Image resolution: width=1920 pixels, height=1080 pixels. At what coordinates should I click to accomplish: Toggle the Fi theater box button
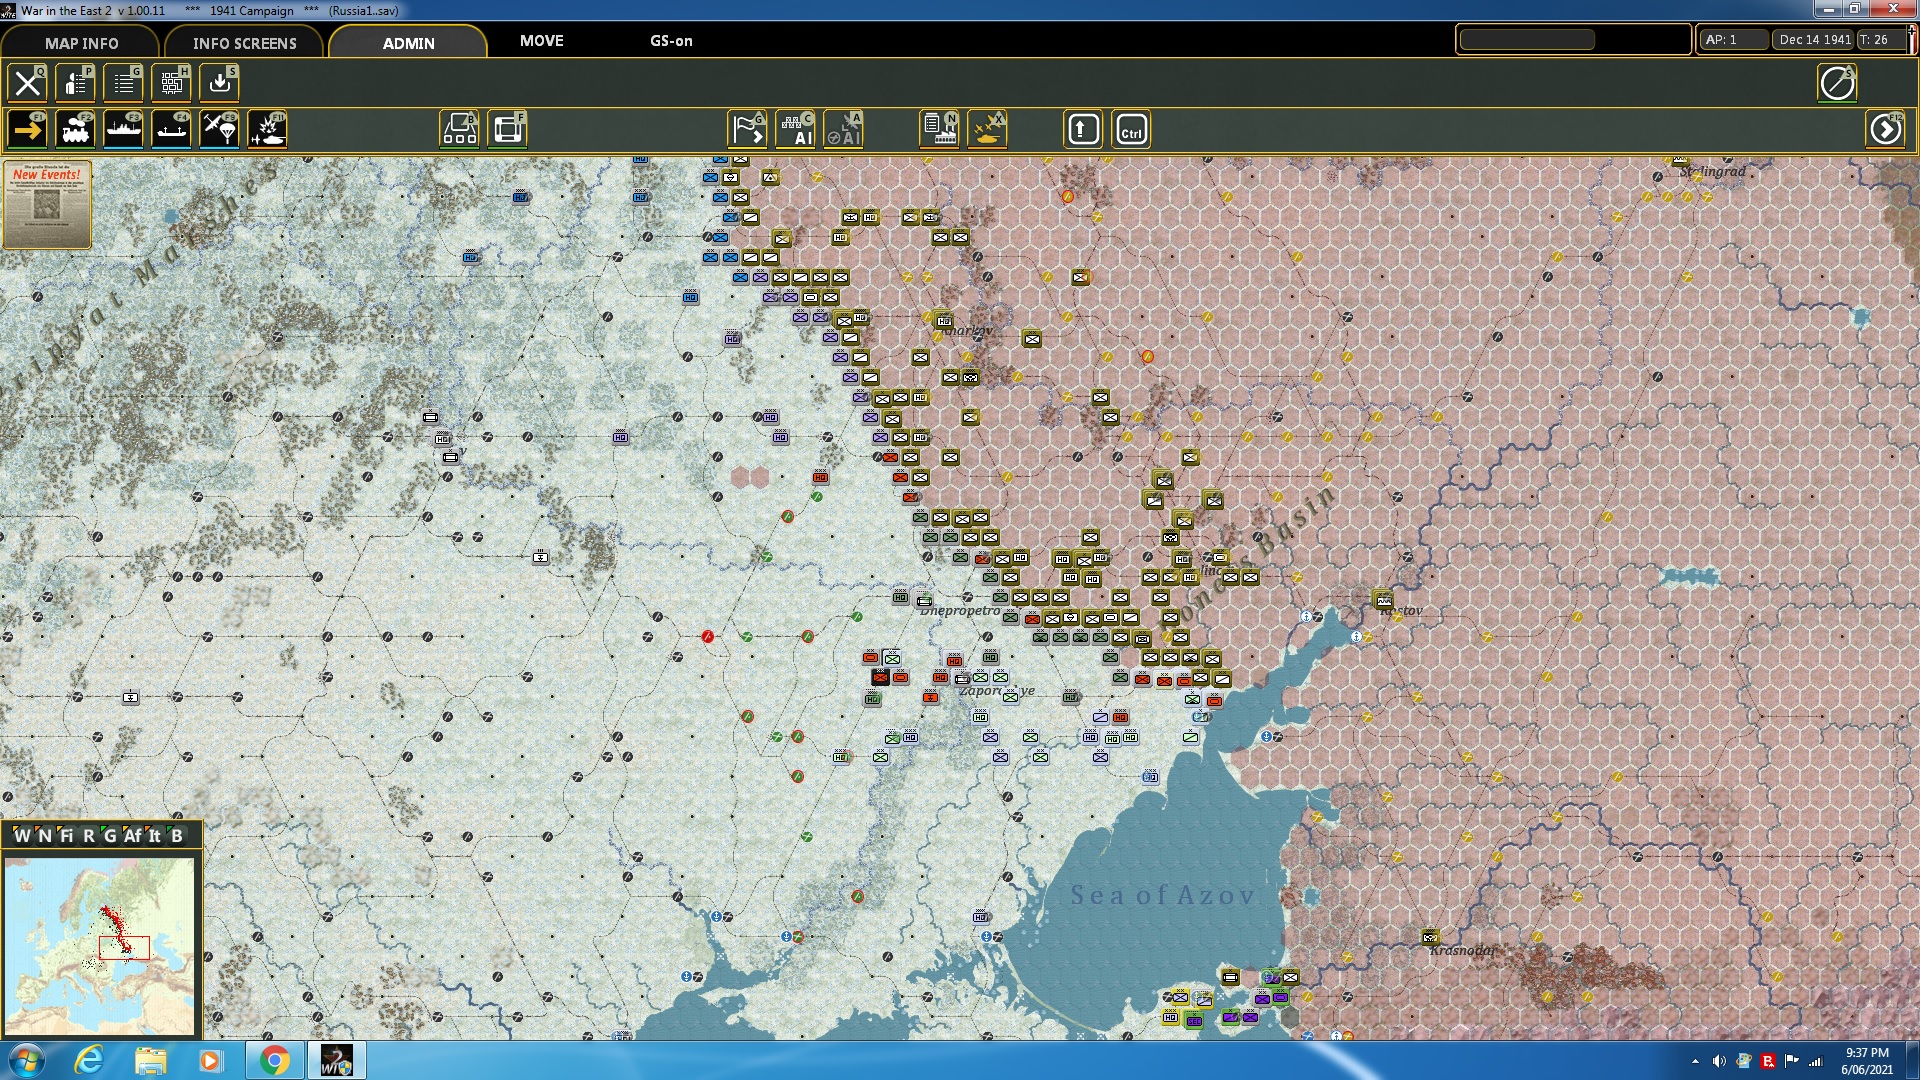[66, 836]
